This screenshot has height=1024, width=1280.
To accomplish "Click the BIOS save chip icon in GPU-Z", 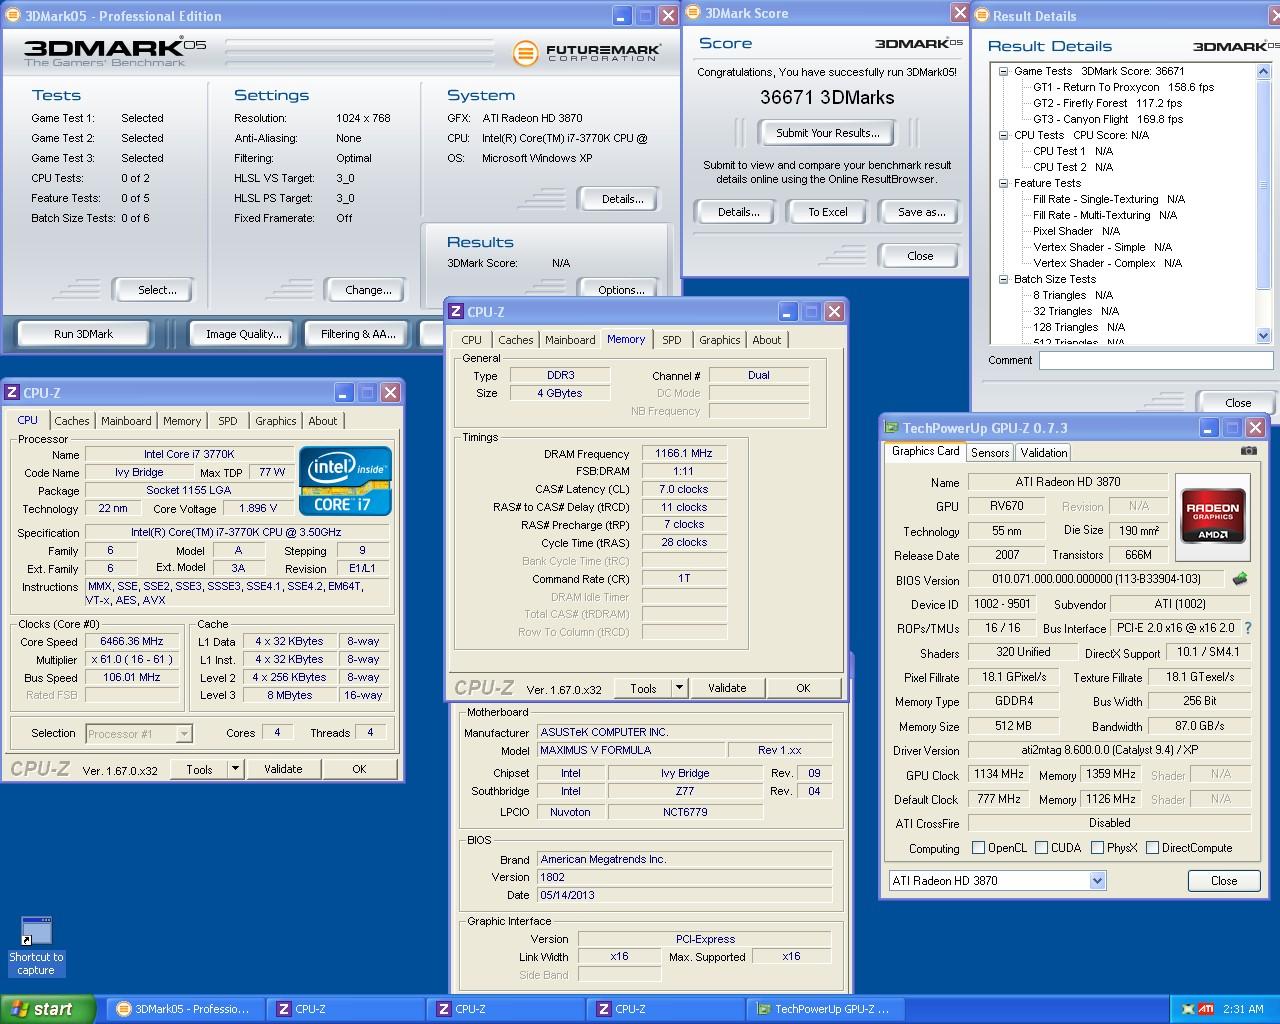I will pos(1240,579).
